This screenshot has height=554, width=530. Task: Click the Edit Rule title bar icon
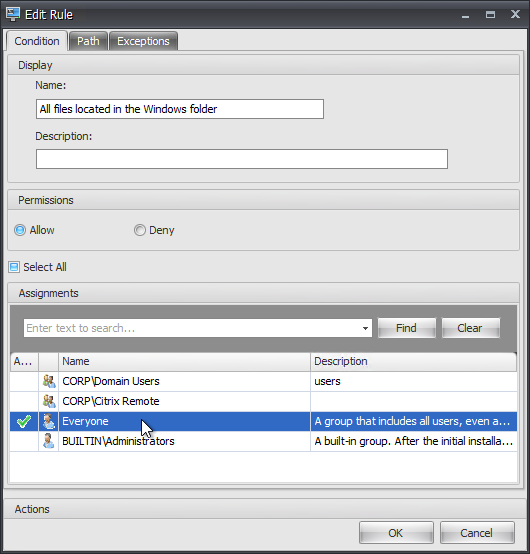pyautogui.click(x=13, y=14)
